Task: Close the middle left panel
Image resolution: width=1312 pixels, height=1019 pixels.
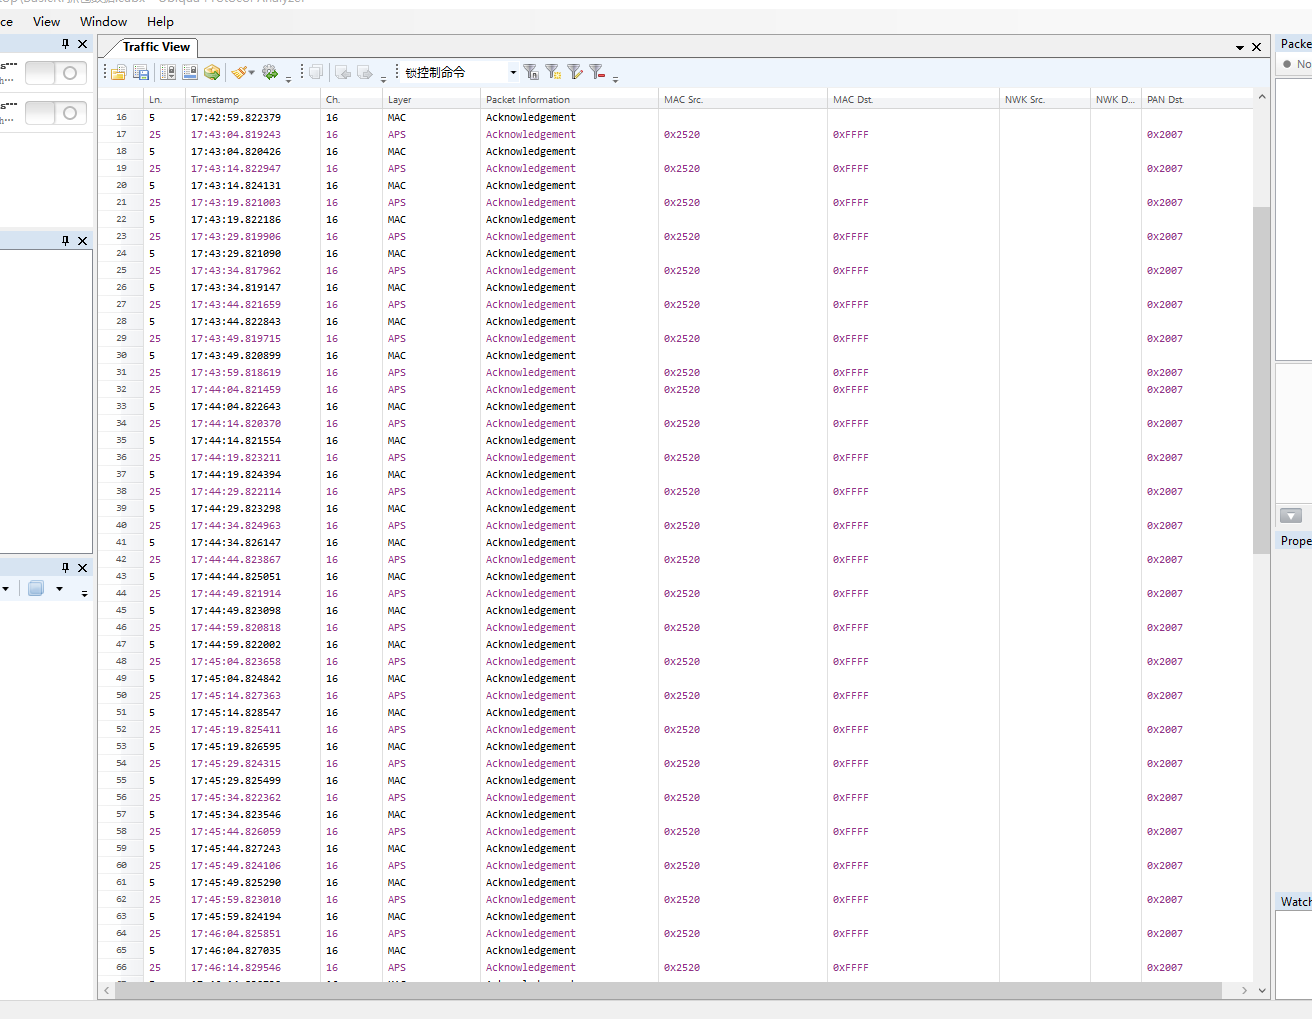Action: point(83,241)
